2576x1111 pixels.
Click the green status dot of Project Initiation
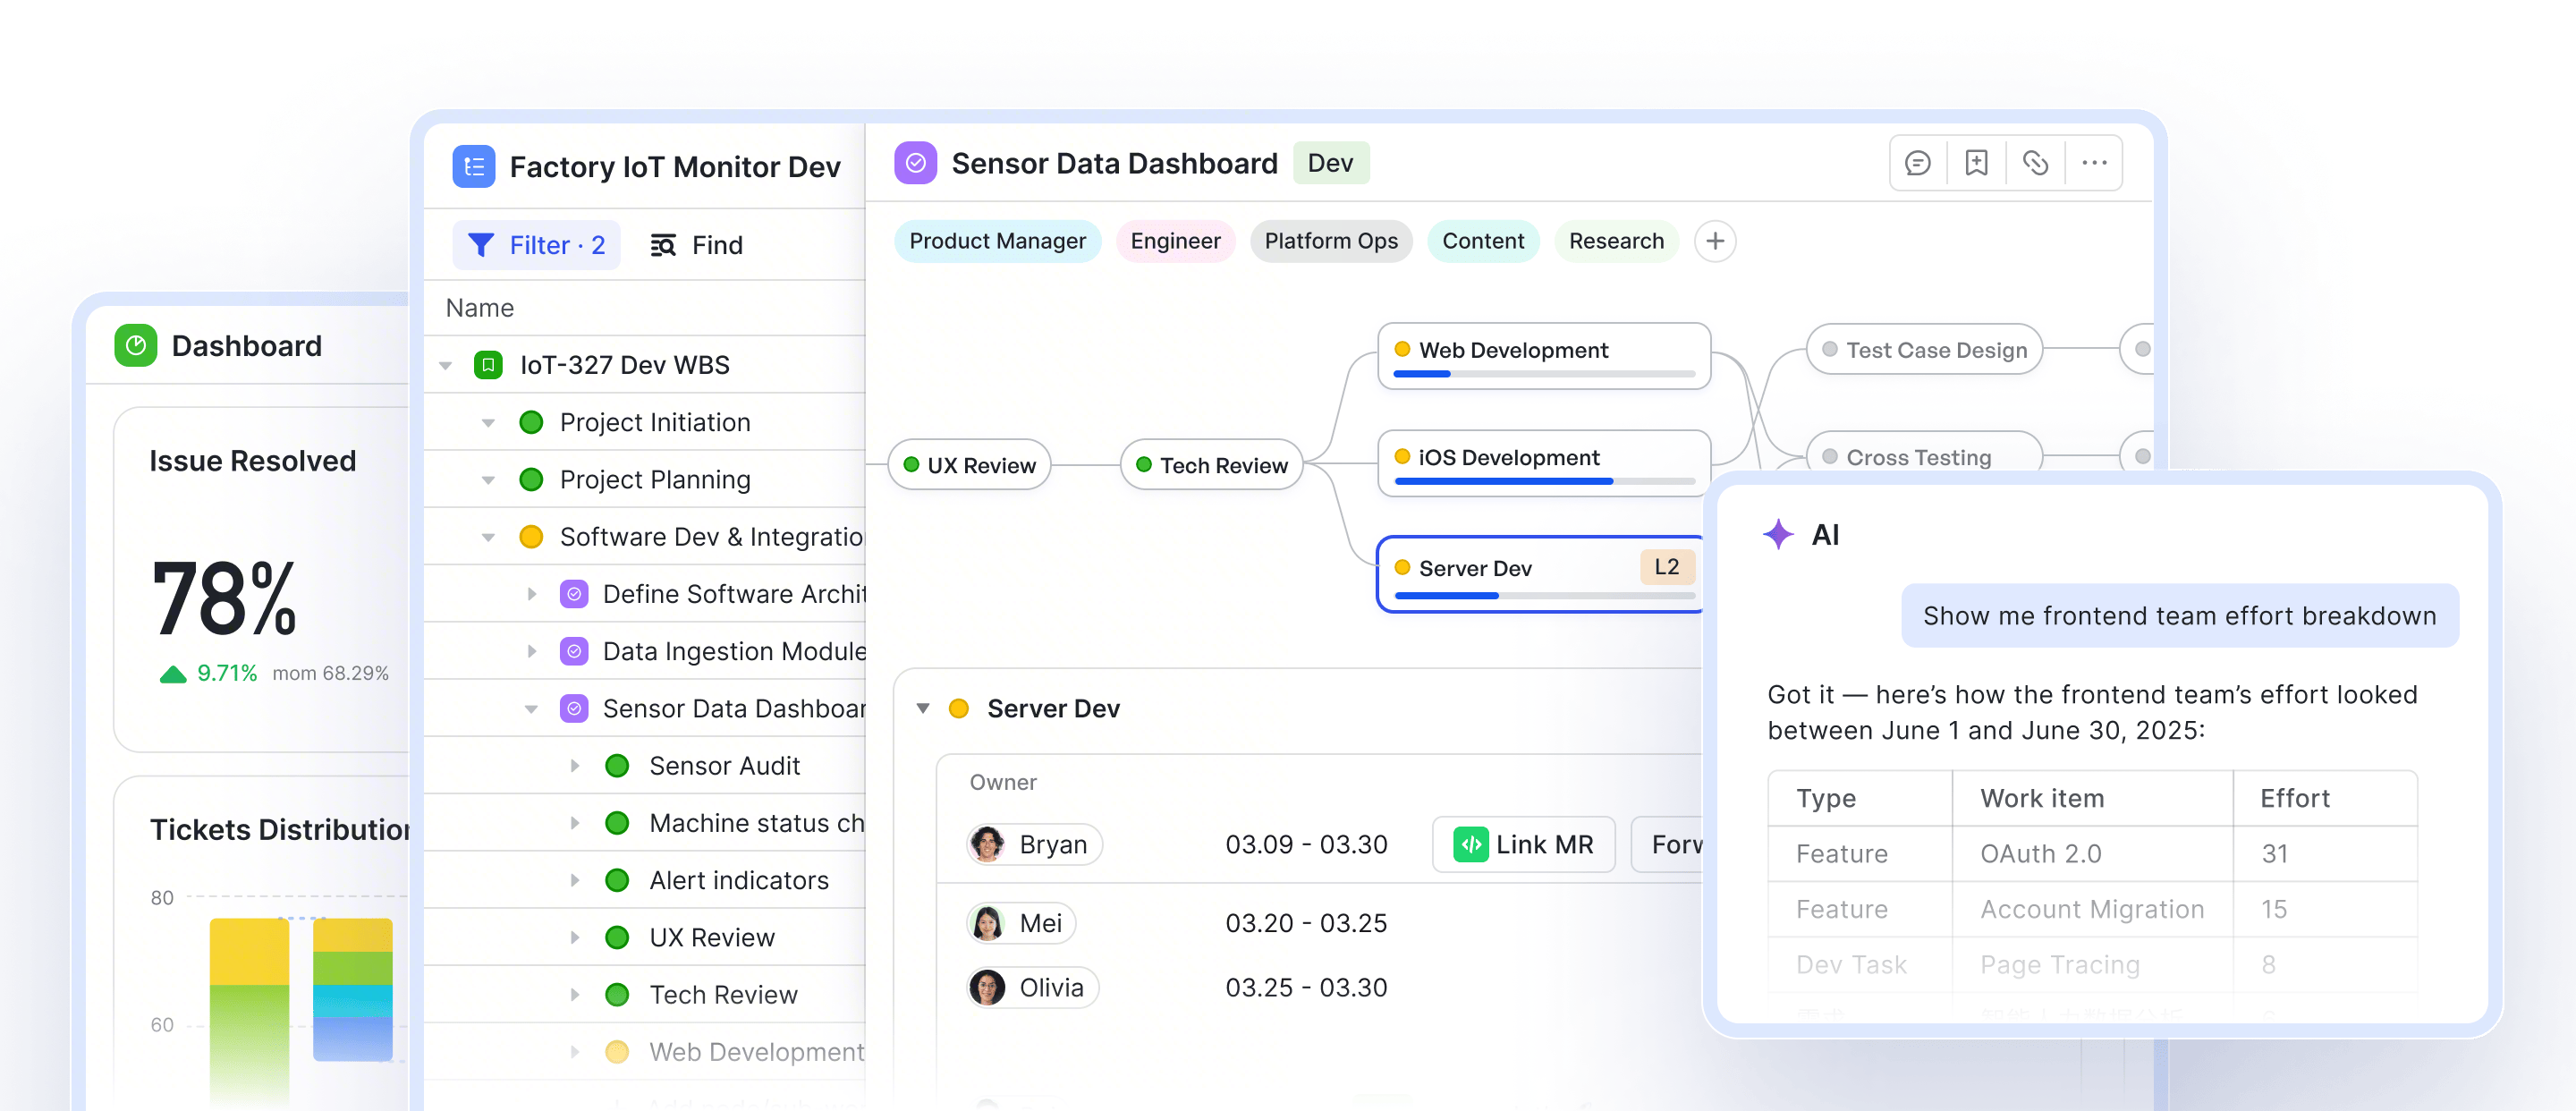click(x=531, y=422)
